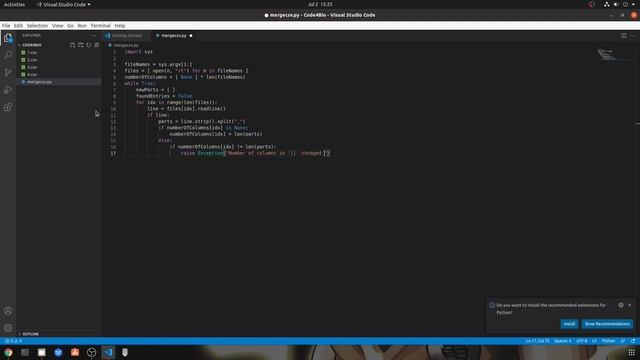Click the Spaces: 4 indentation indicator

[562, 341]
